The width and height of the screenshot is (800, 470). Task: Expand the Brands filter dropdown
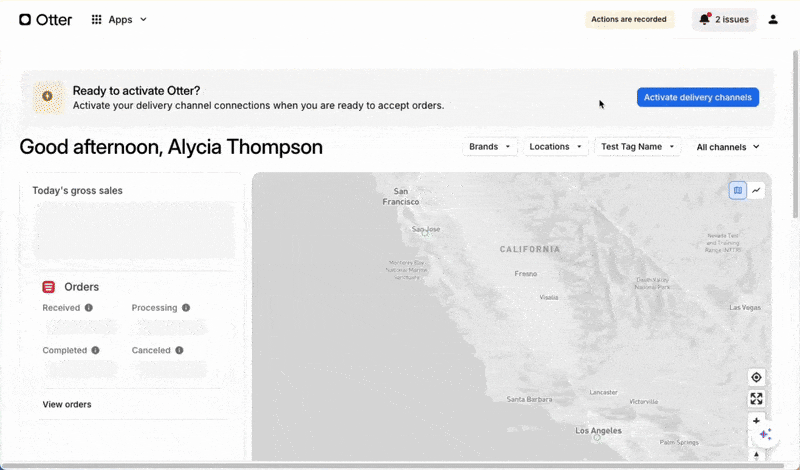[490, 147]
